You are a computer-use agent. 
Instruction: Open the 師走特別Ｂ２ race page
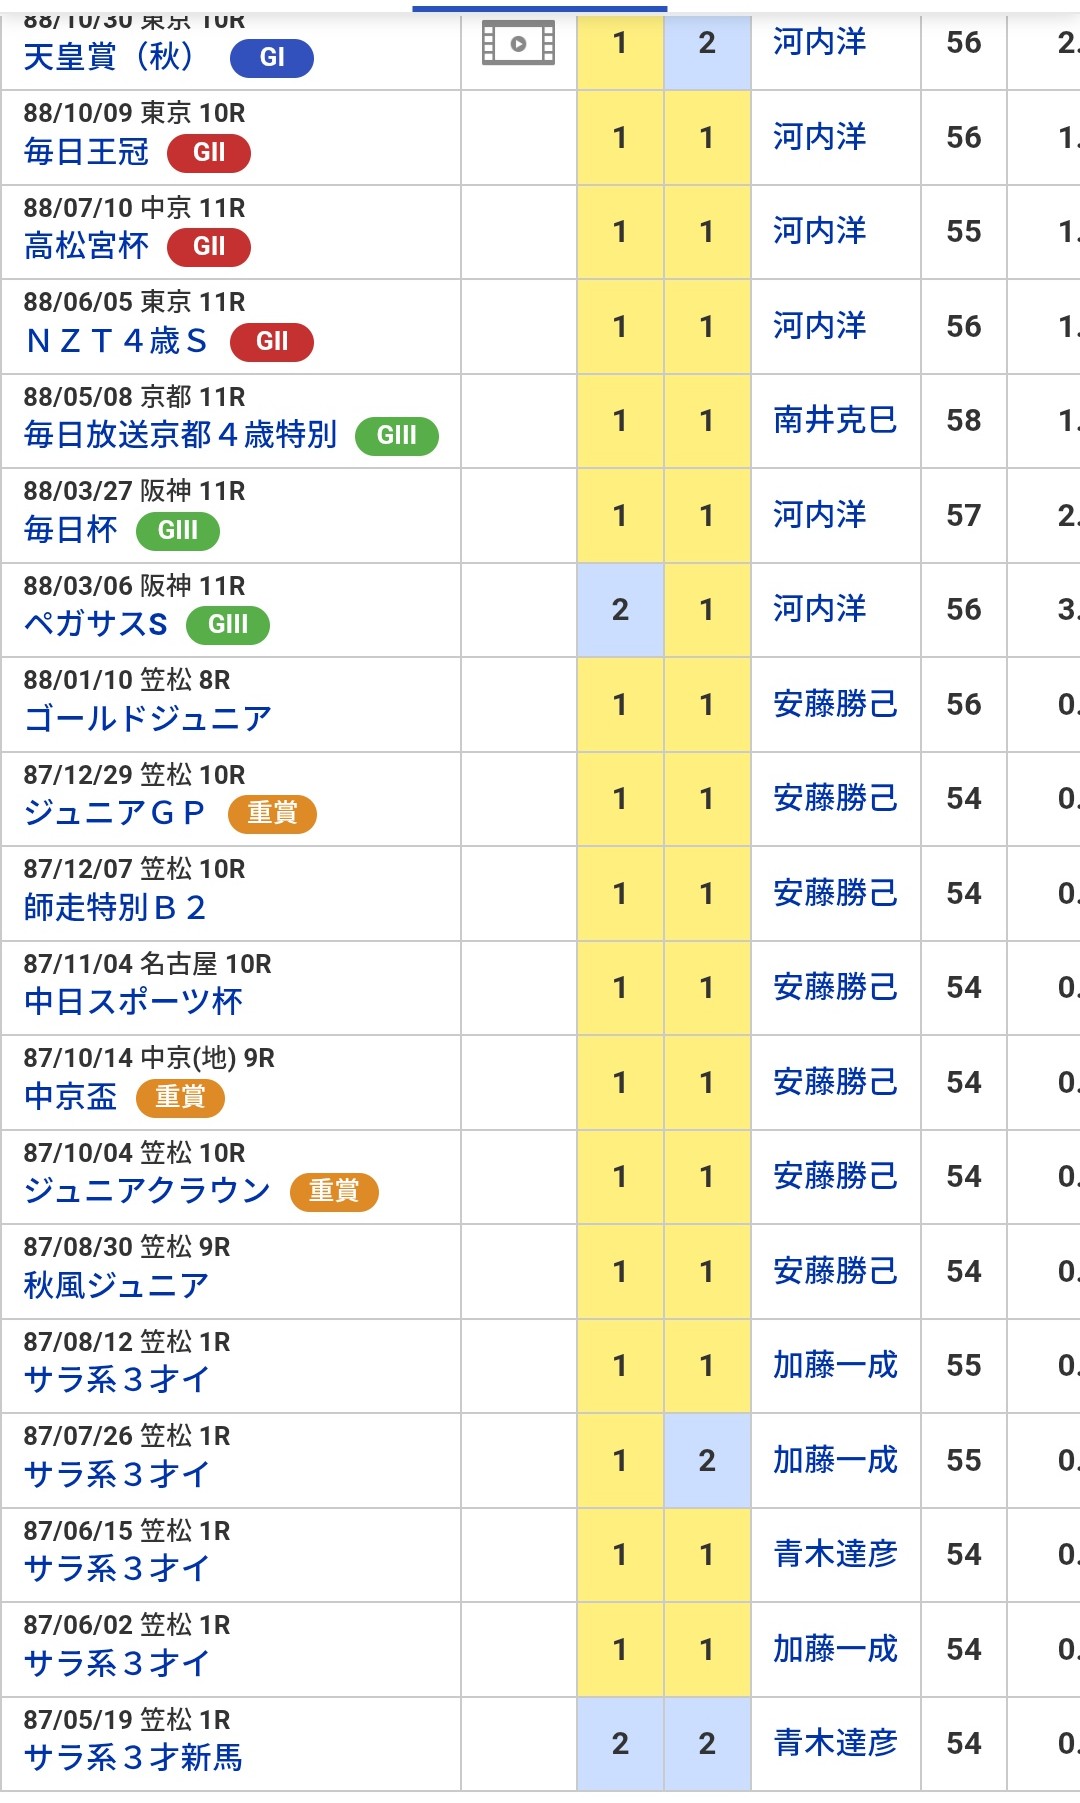[114, 907]
